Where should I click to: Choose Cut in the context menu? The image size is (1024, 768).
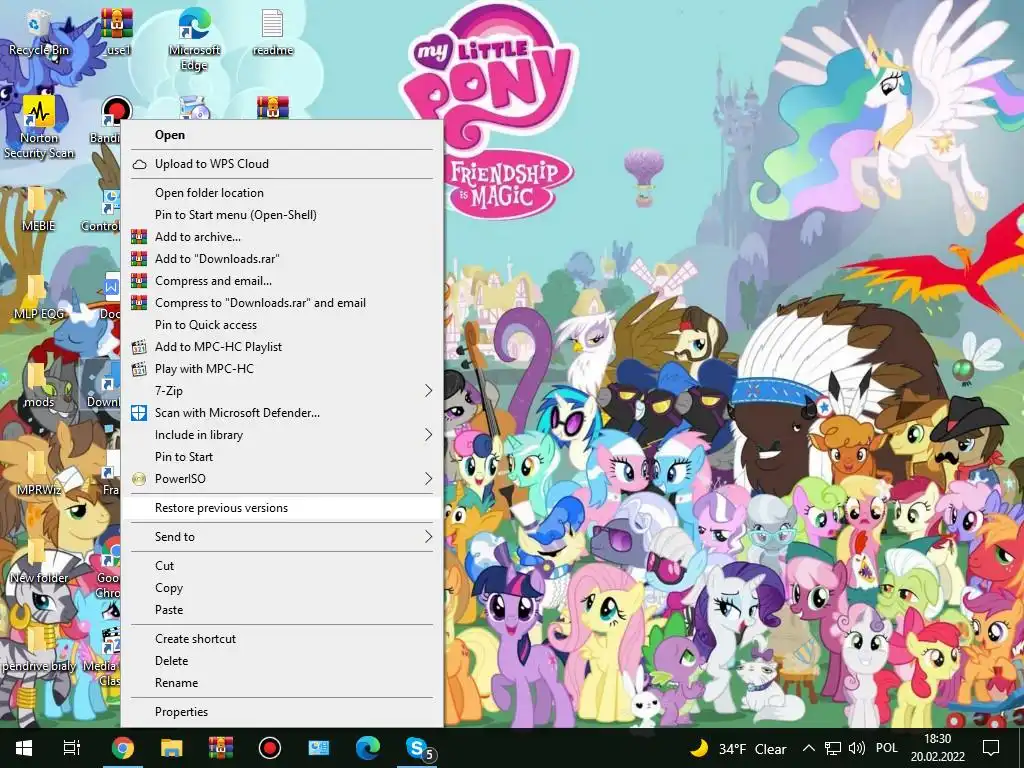[x=282, y=566]
